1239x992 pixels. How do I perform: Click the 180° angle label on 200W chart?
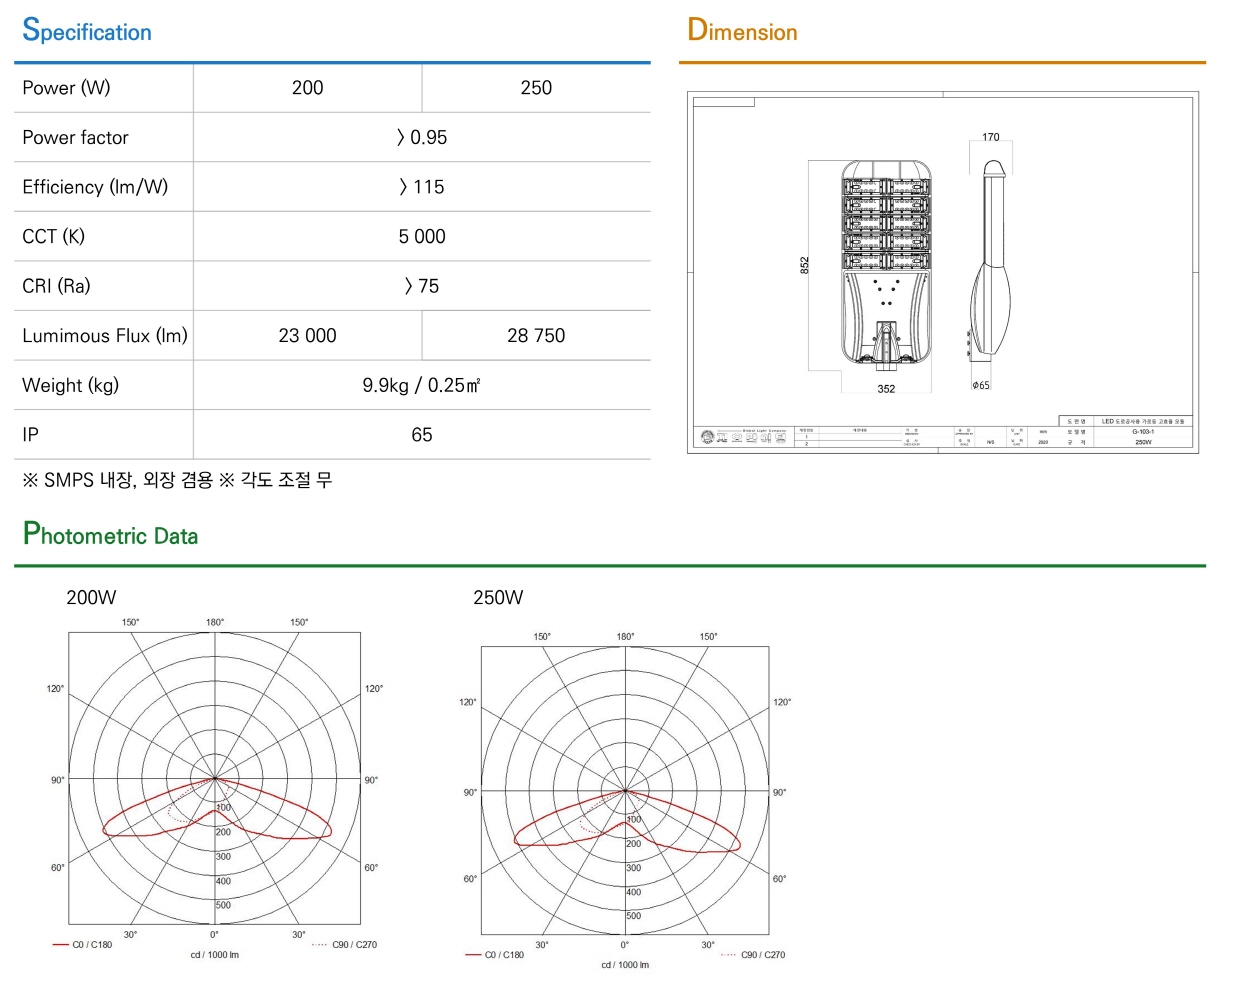point(215,622)
